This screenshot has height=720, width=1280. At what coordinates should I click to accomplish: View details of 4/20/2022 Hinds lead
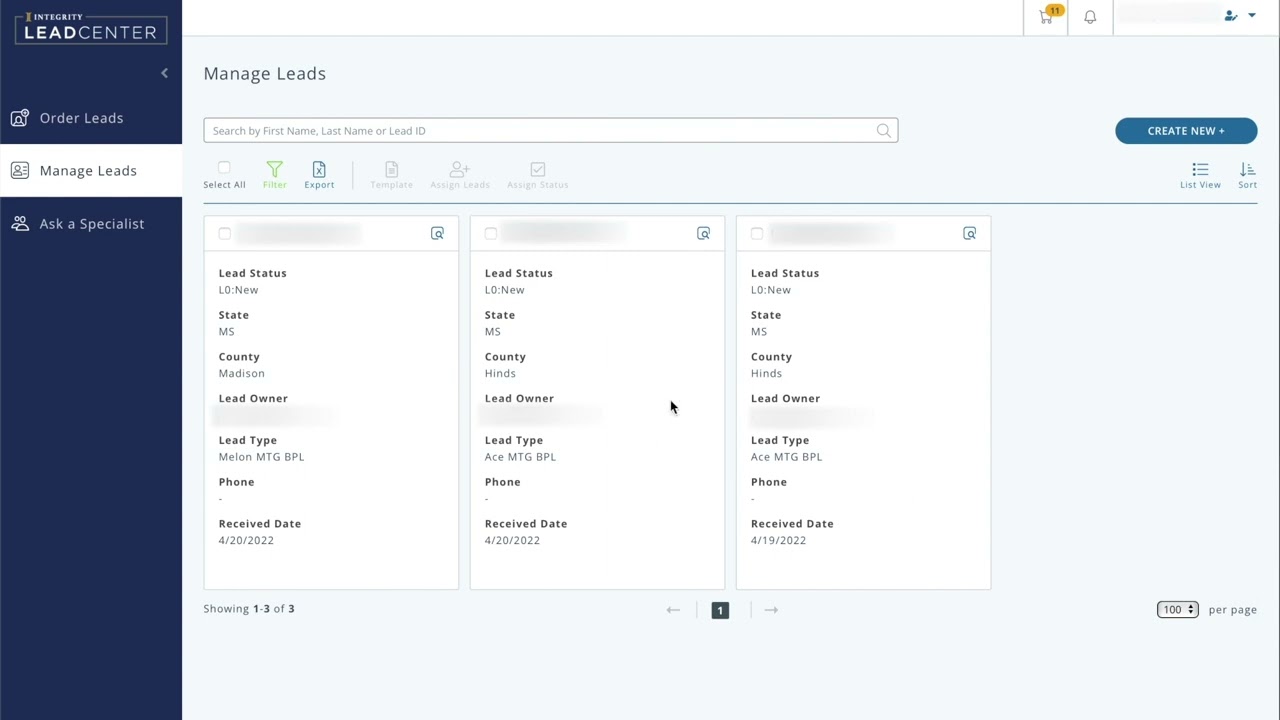(x=703, y=234)
